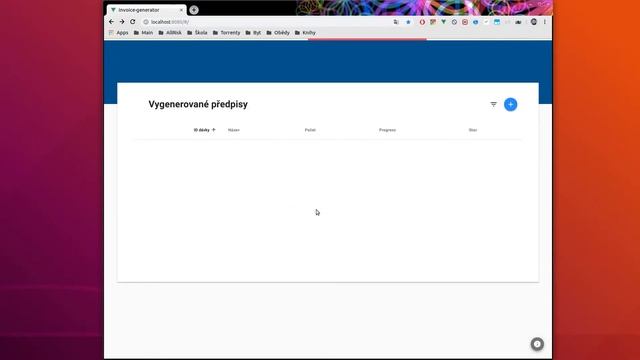Focus the localhost address bar

[265, 22]
